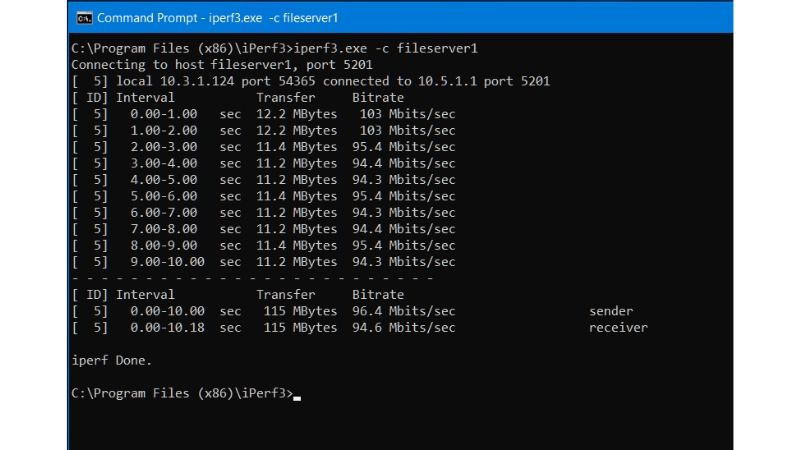The height and width of the screenshot is (450, 800).
Task: Click 'Connecting to host fileserver1, port 5201'
Action: click(222, 65)
